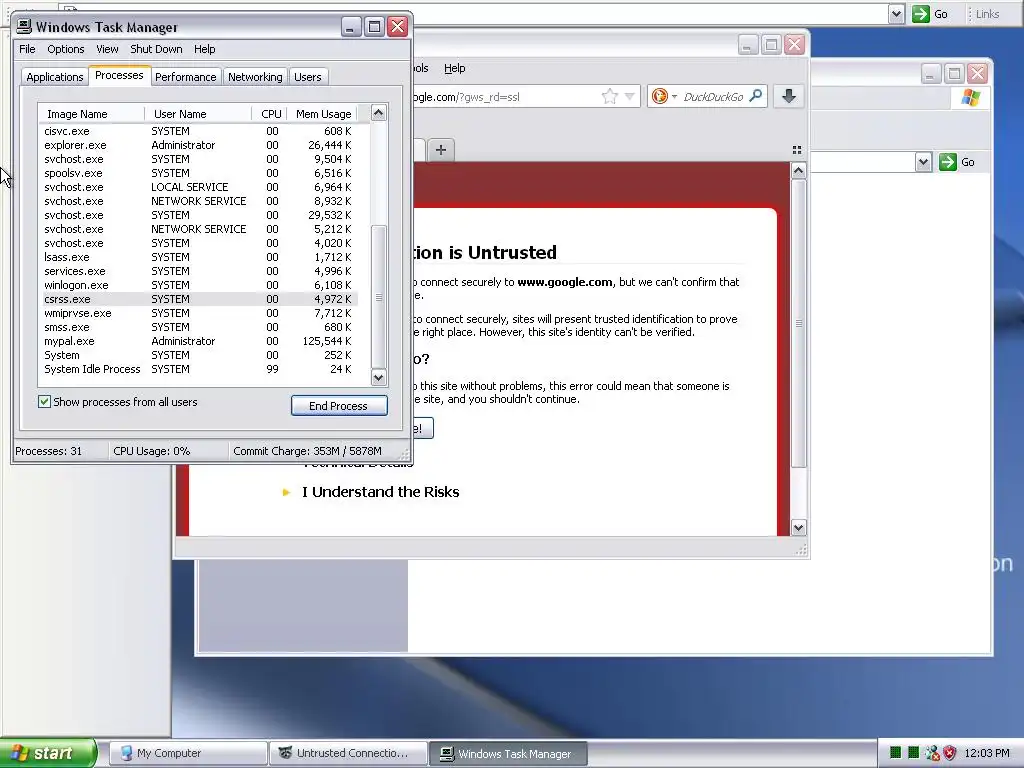Viewport: 1024px width, 768px height.
Task: Click the Get me out button edge
Action: tap(423, 428)
